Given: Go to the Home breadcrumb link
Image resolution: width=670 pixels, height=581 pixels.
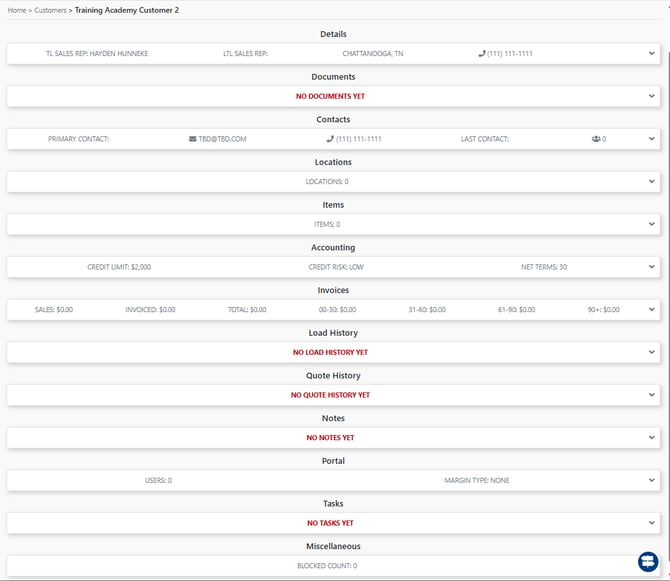Looking at the screenshot, I should point(17,10).
